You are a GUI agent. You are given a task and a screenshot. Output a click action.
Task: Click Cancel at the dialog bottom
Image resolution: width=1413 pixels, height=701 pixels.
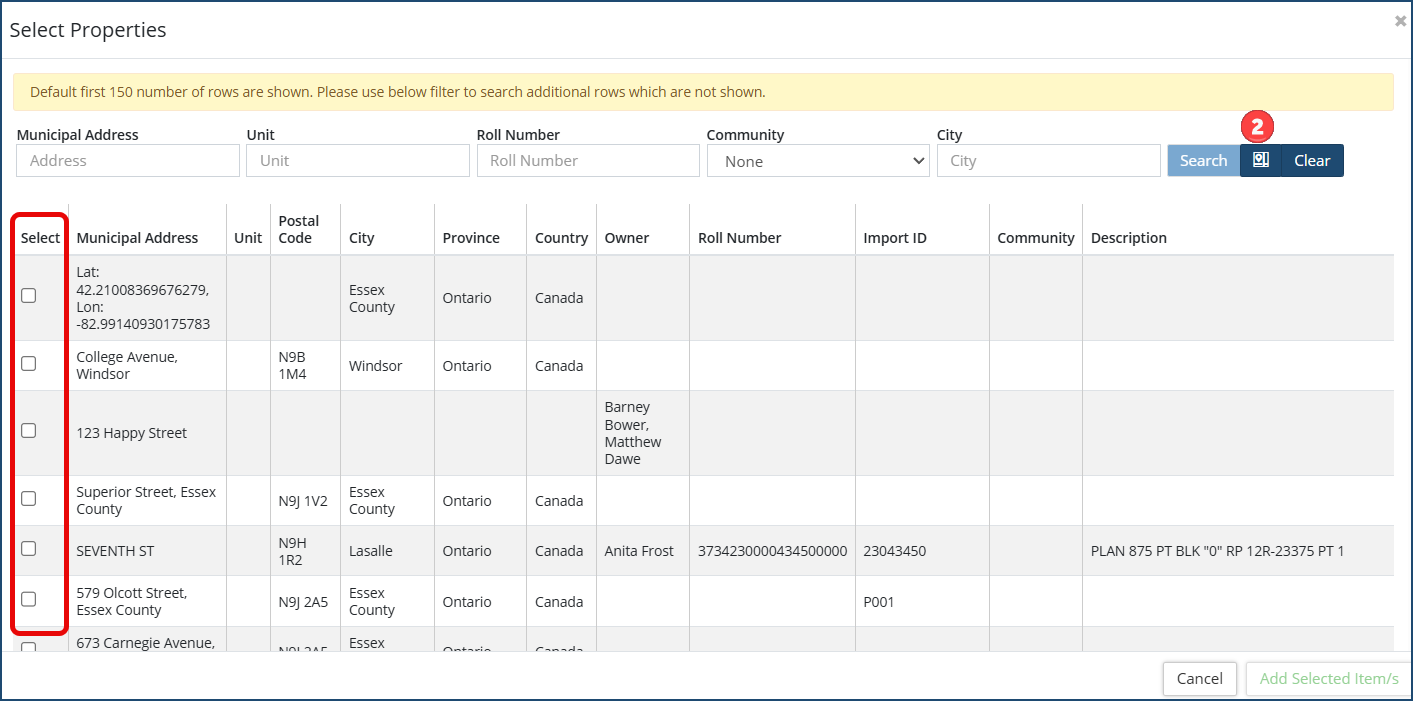[1199, 678]
